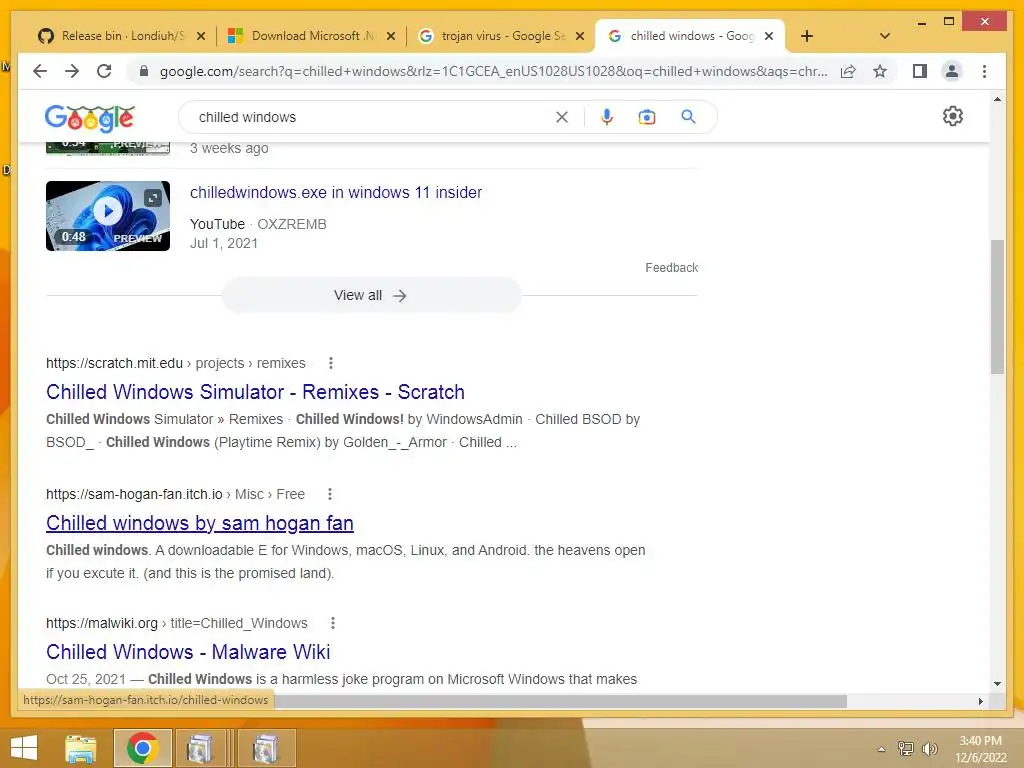Open chilledwindows.exe in windows 11 insider
1024x768 pixels.
(336, 193)
